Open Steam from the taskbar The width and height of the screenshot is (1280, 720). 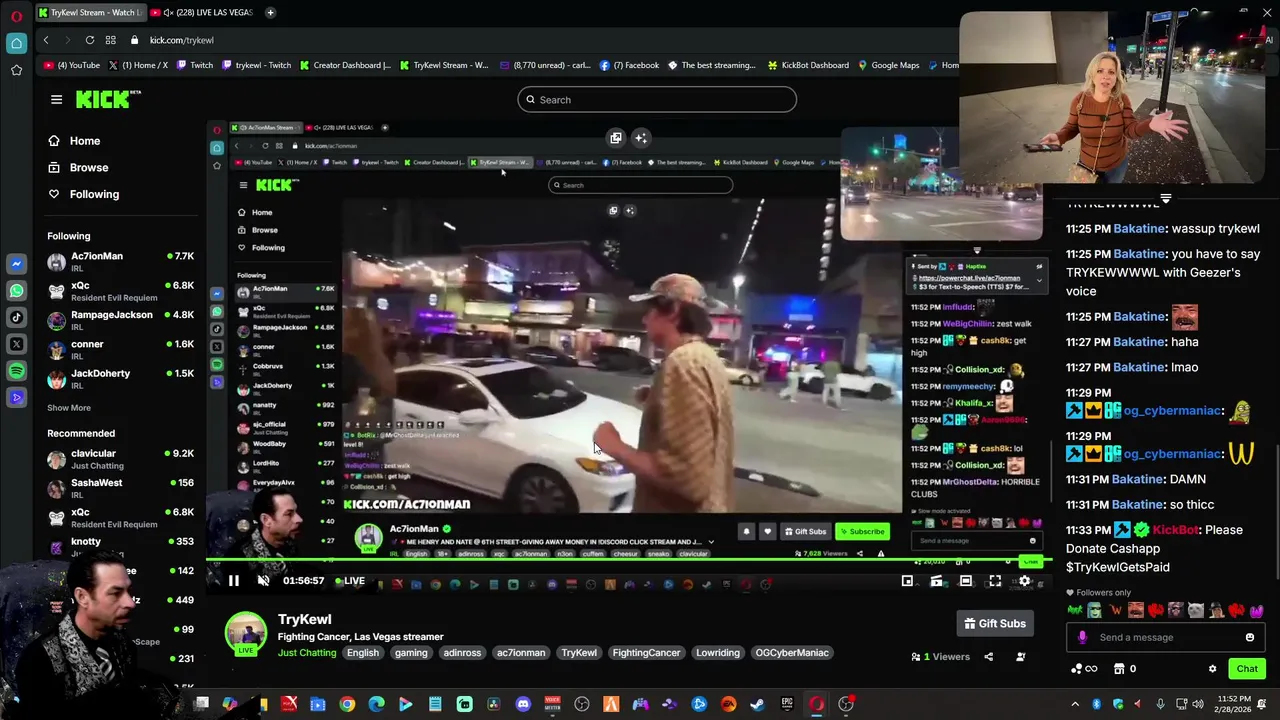point(758,704)
